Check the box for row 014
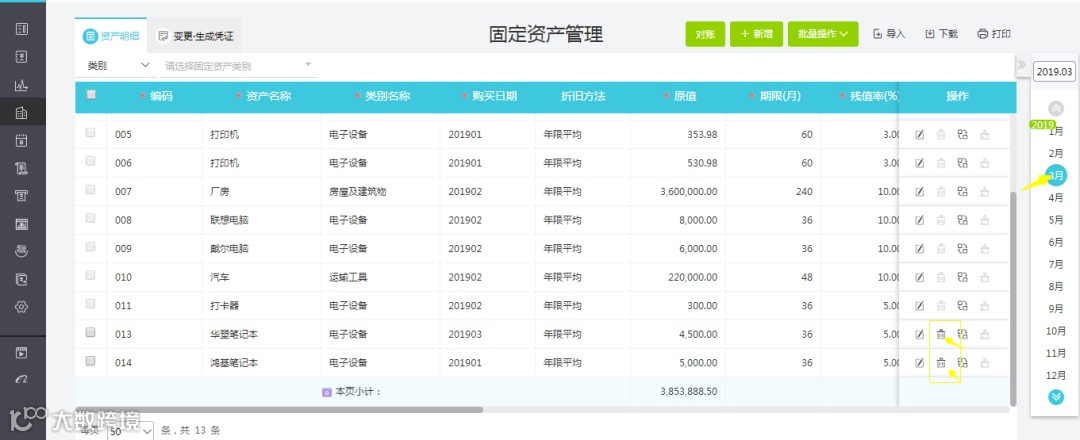This screenshot has height=440, width=1080. coord(90,360)
